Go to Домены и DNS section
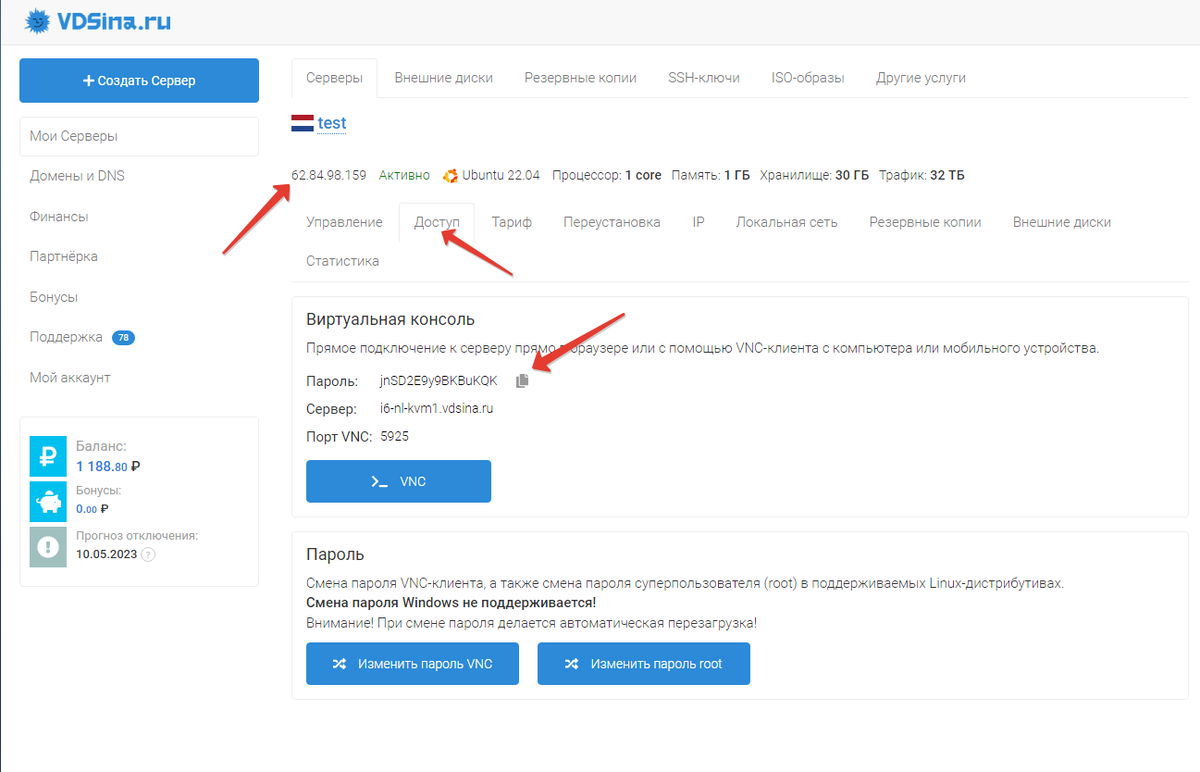 pyautogui.click(x=78, y=175)
